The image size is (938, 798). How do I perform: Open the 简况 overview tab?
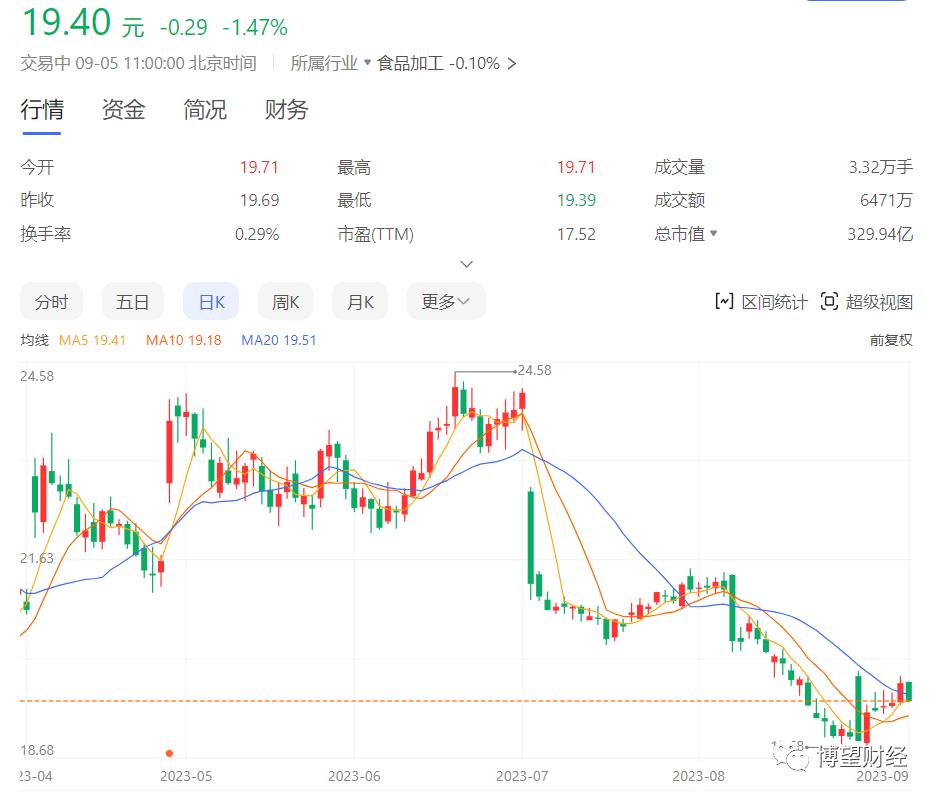pos(204,110)
